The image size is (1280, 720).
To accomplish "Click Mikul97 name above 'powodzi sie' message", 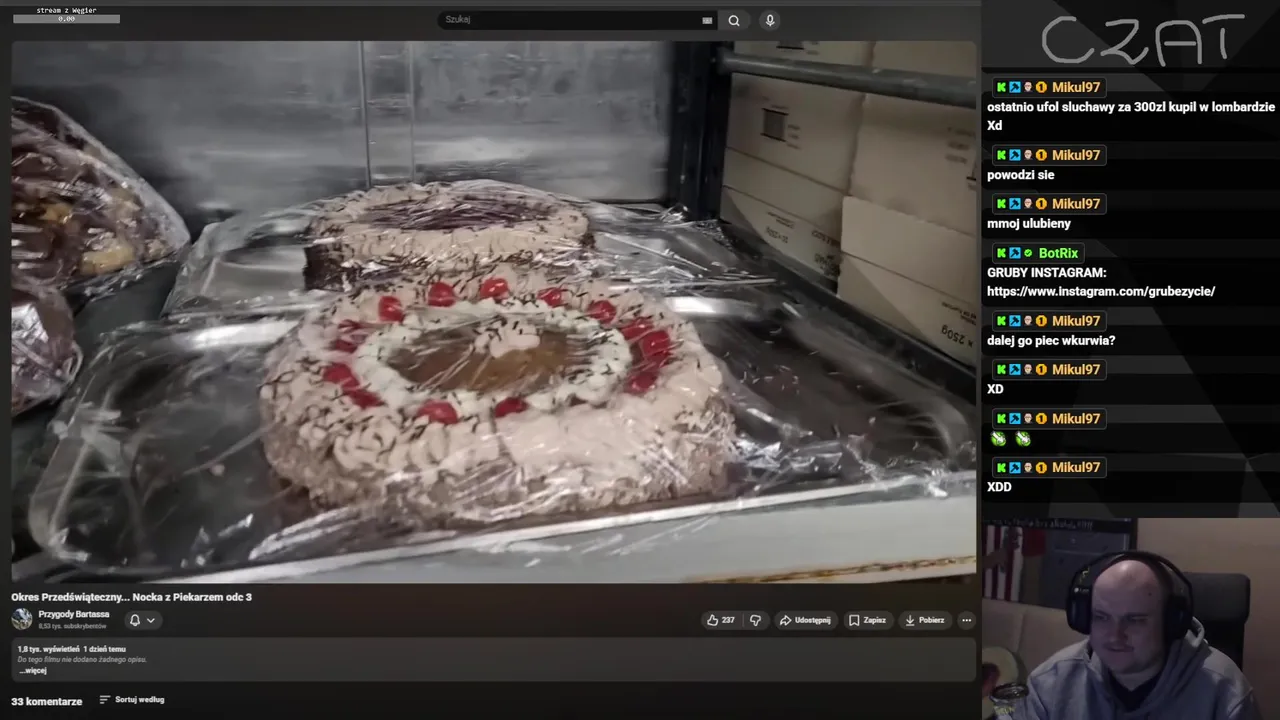I will point(1076,155).
